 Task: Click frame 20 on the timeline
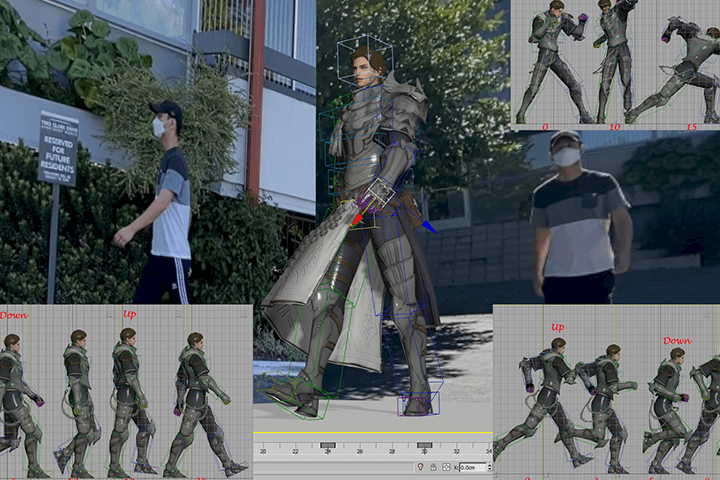click(263, 452)
